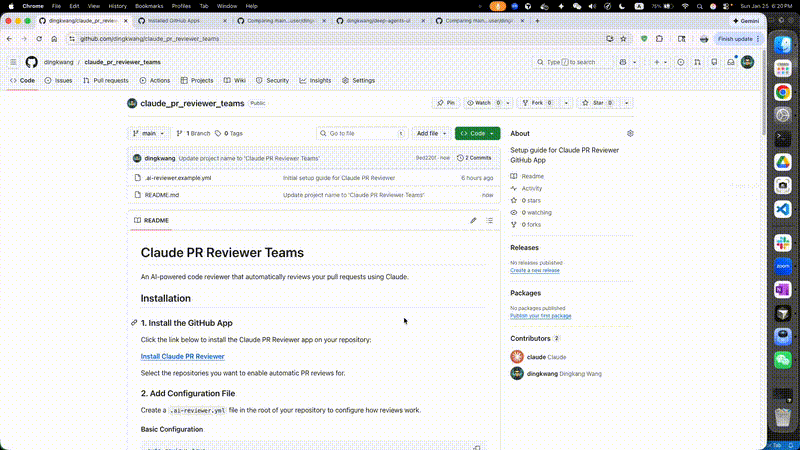Open the Bookmarks menu in menu bar
Image resolution: width=800 pixels, height=450 pixels.
pos(149,6)
